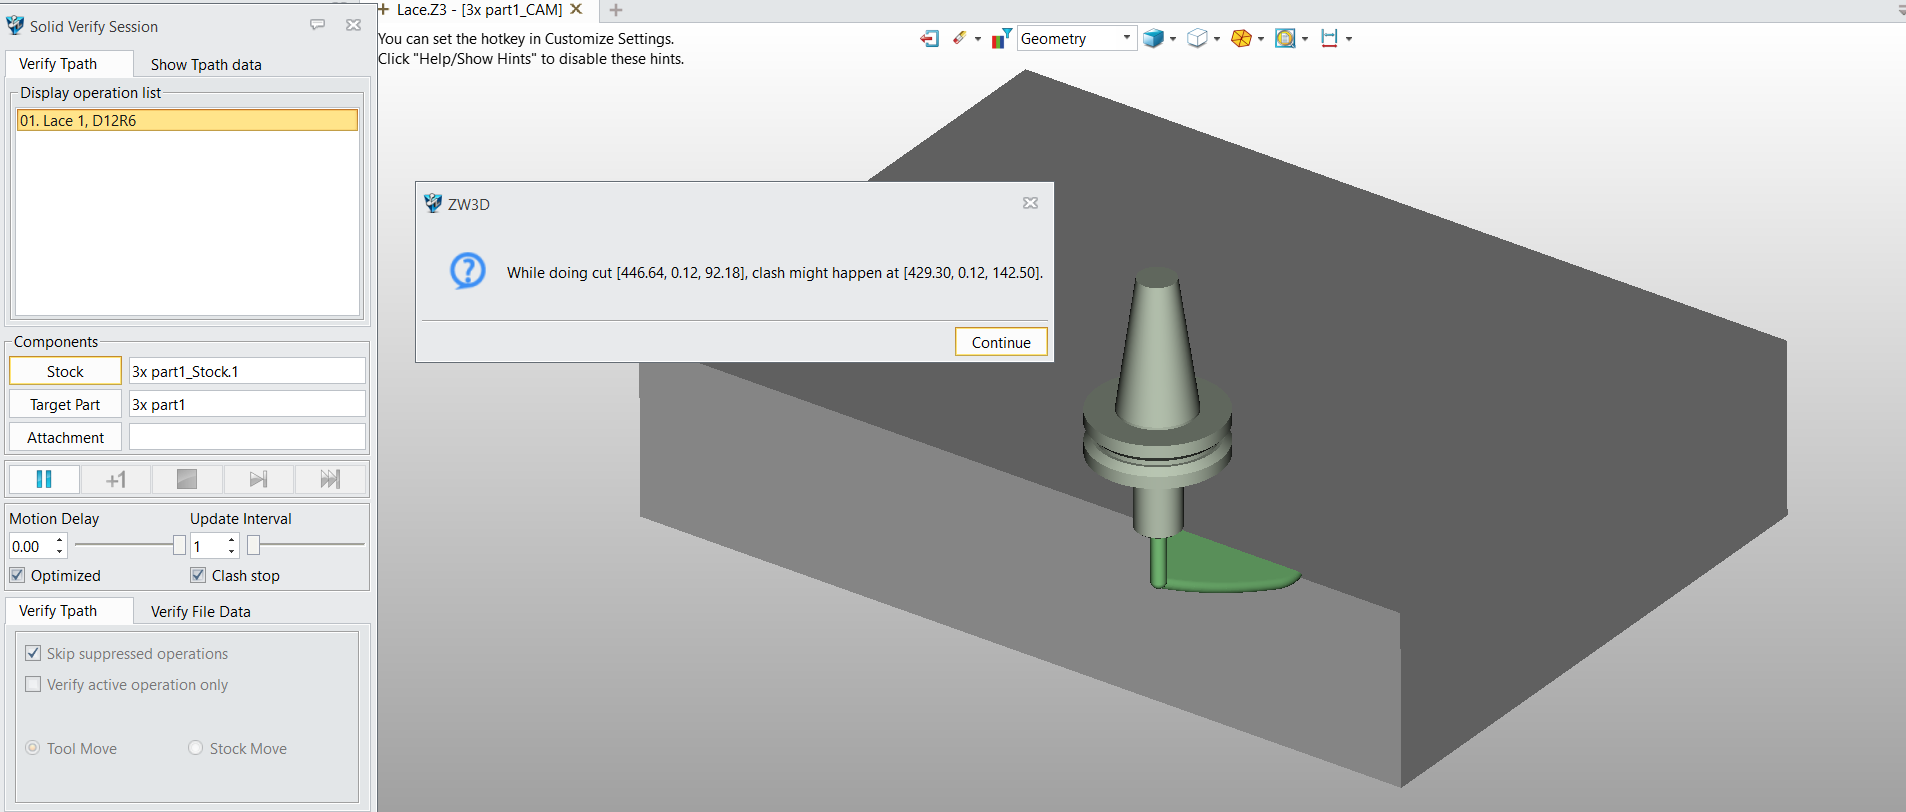
Task: Open the Geometry filter dropdown
Action: tap(1076, 38)
